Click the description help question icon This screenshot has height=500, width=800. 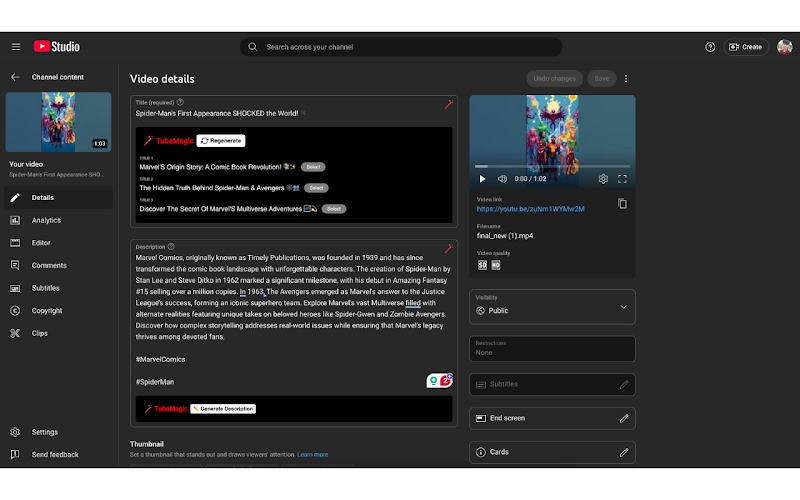(171, 246)
